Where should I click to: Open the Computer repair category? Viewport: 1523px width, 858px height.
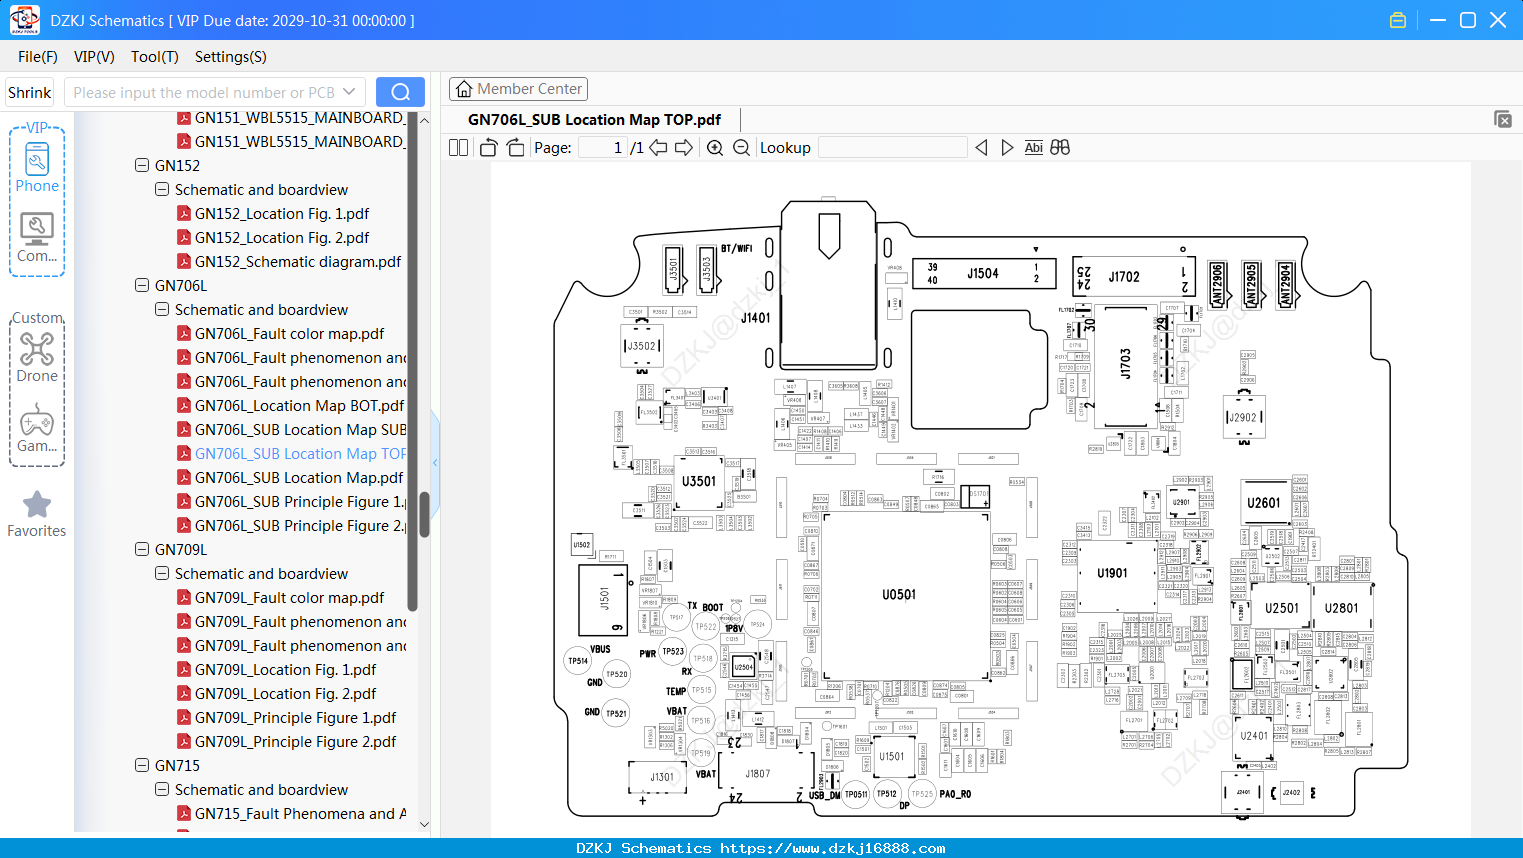(37, 237)
